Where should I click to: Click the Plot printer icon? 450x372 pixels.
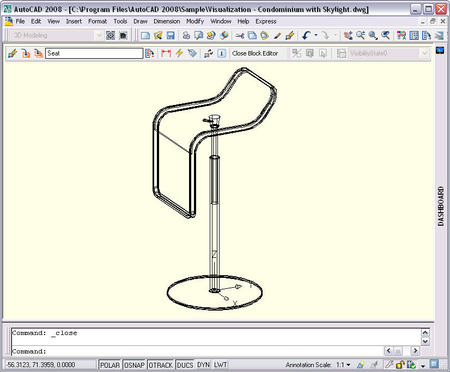point(186,35)
